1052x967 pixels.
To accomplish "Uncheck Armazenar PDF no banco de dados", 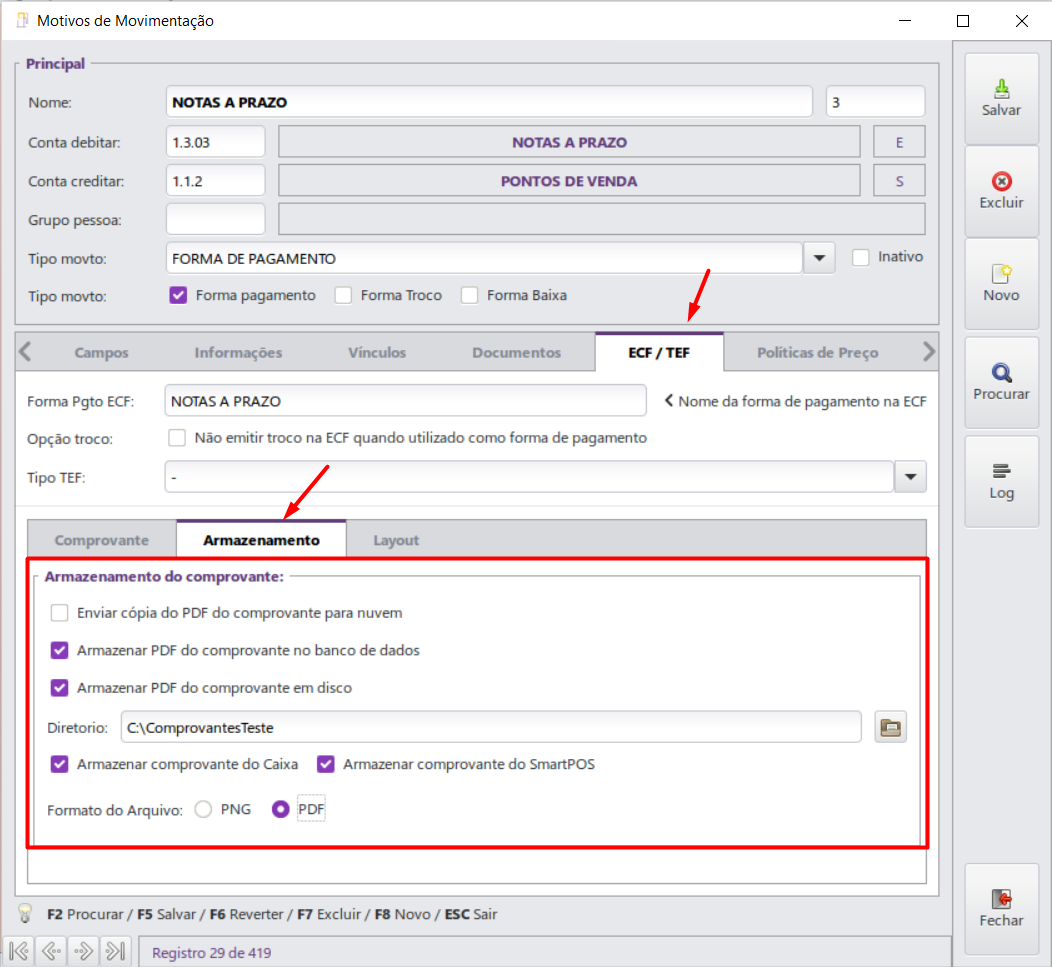I will coord(59,650).
